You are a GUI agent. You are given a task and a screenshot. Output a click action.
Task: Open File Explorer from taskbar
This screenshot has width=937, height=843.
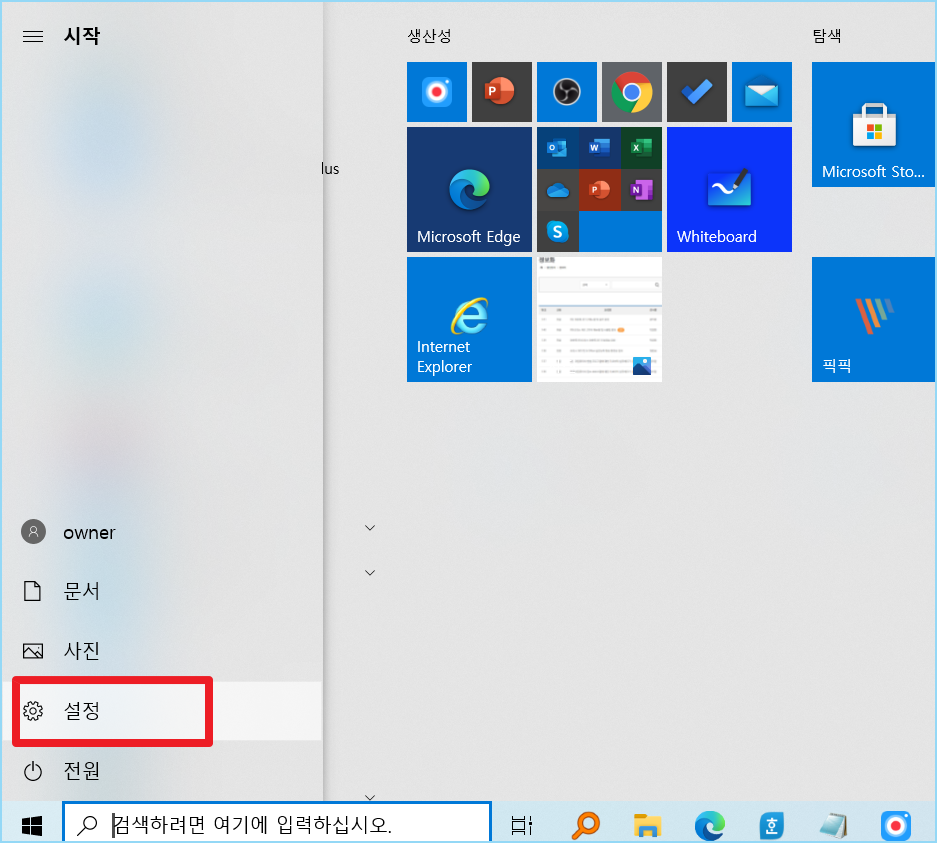pos(647,826)
